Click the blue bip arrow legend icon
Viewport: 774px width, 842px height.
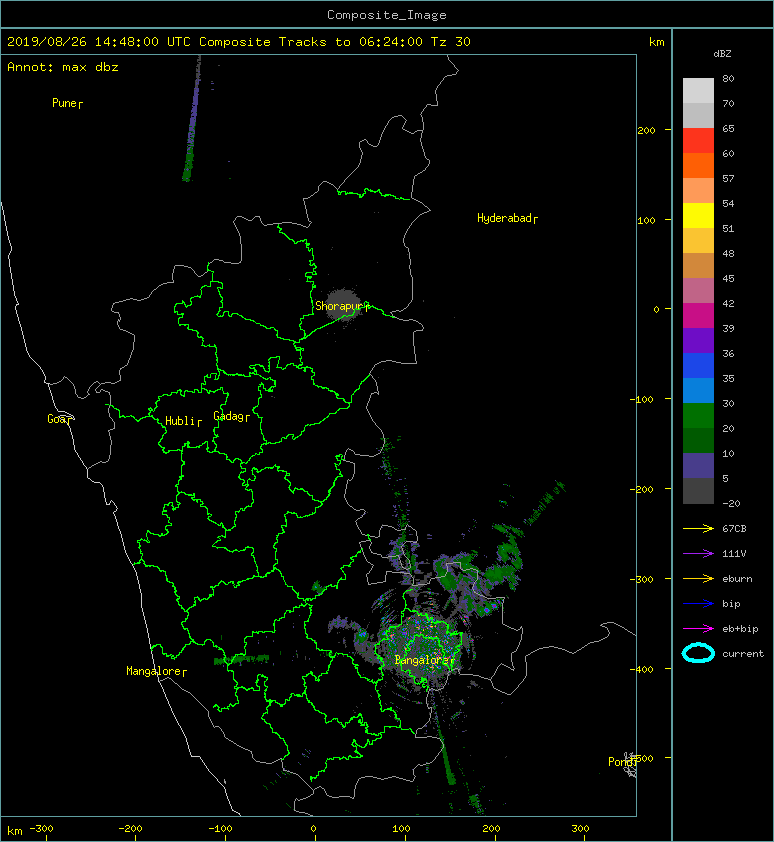(x=698, y=604)
